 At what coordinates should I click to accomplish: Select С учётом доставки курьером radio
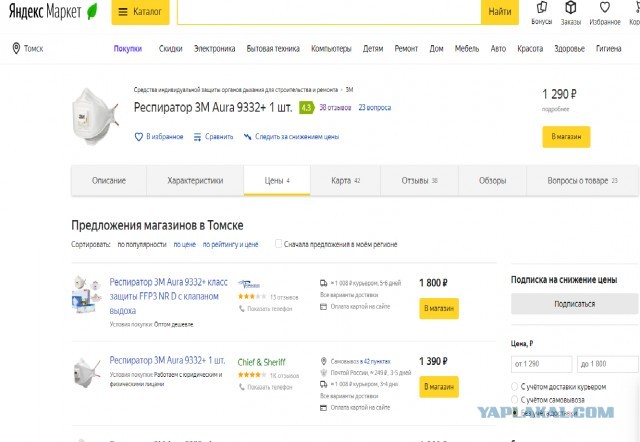pyautogui.click(x=514, y=386)
